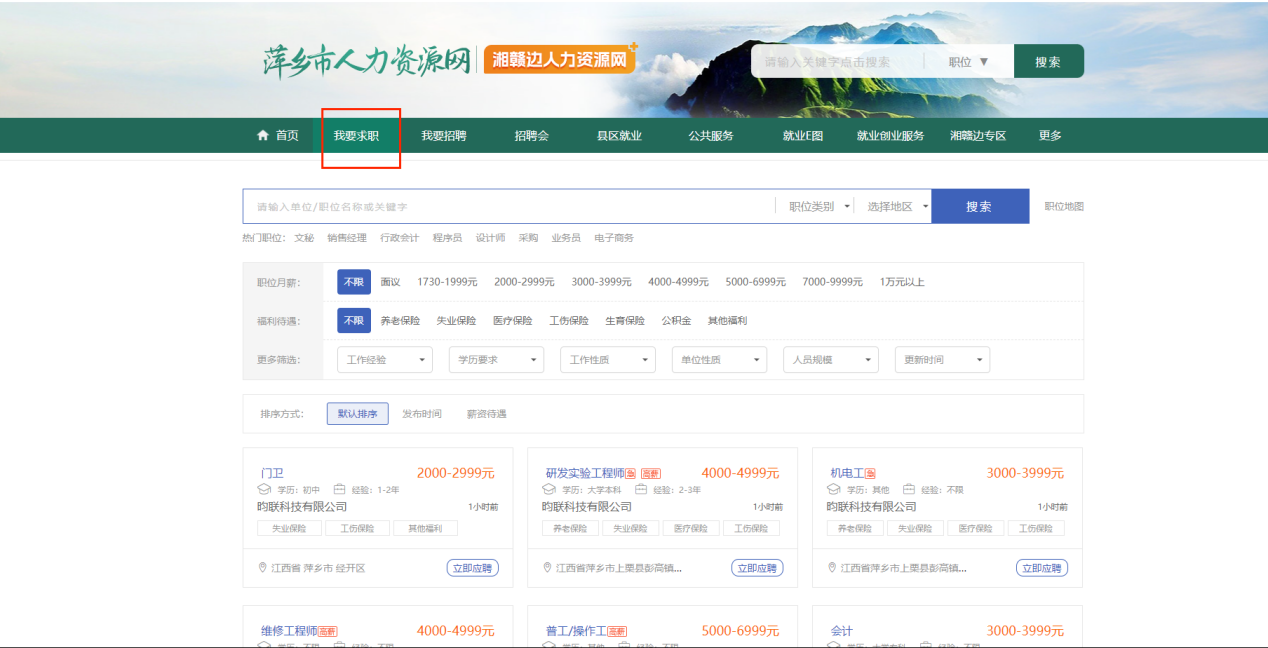Screen dimensions: 1268x648
Task: Open the 我要求职 menu item
Action: tap(356, 136)
